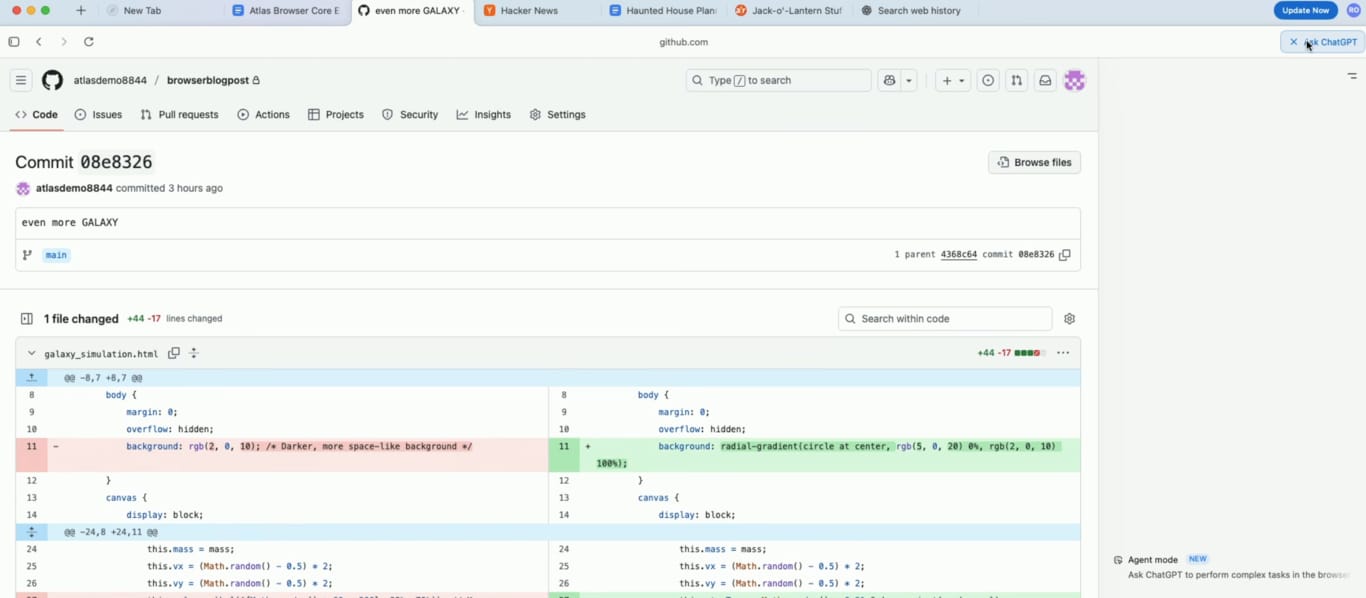Expand the Copilot dropdown arrow

tap(909, 81)
